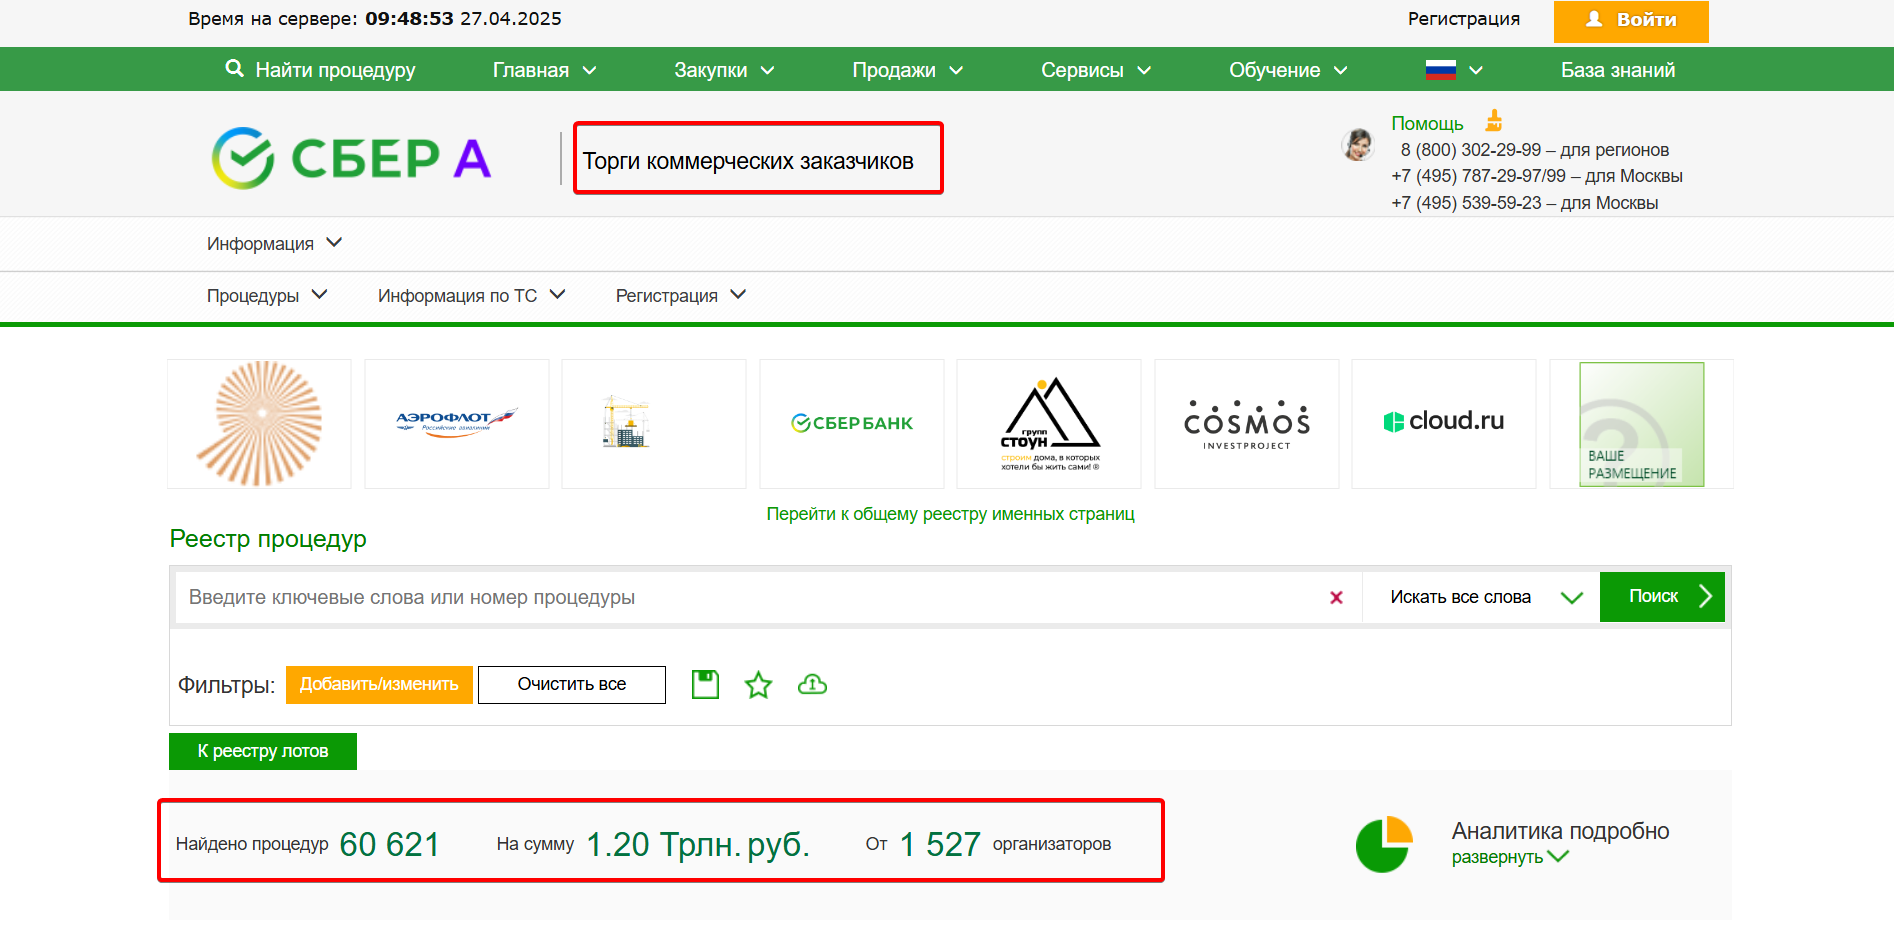This screenshot has height=933, width=1894.
Task: Open the База знаний page
Action: 1618,70
